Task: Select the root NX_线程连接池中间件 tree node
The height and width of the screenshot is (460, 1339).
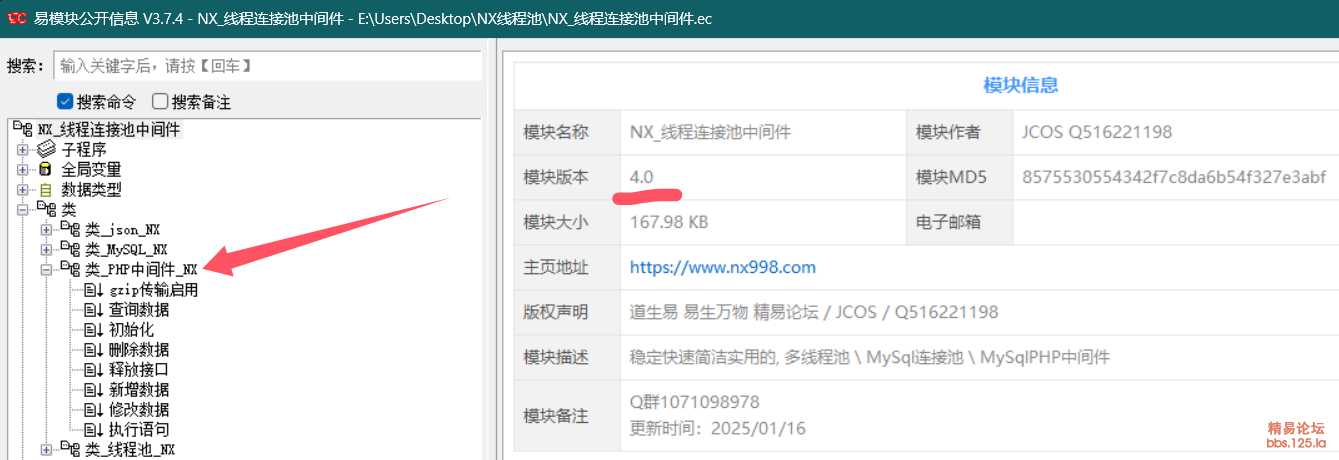Action: [x=108, y=129]
